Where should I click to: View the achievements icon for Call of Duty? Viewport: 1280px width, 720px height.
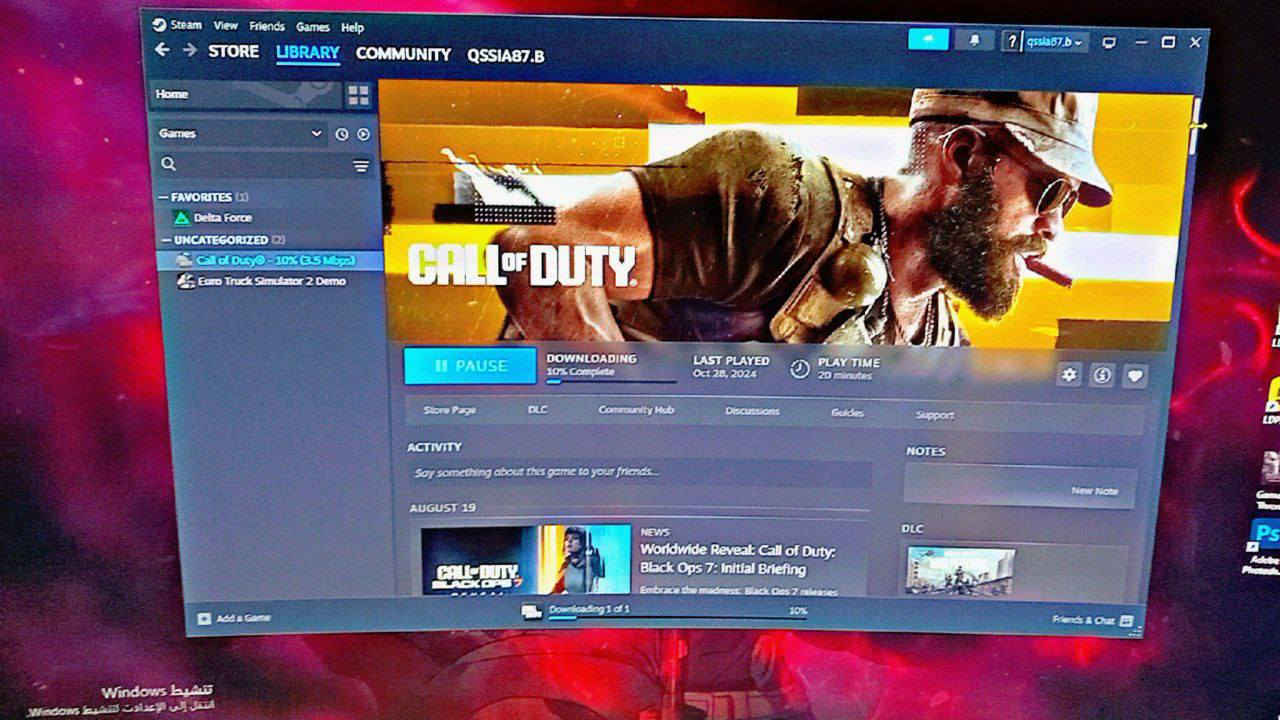point(1101,375)
